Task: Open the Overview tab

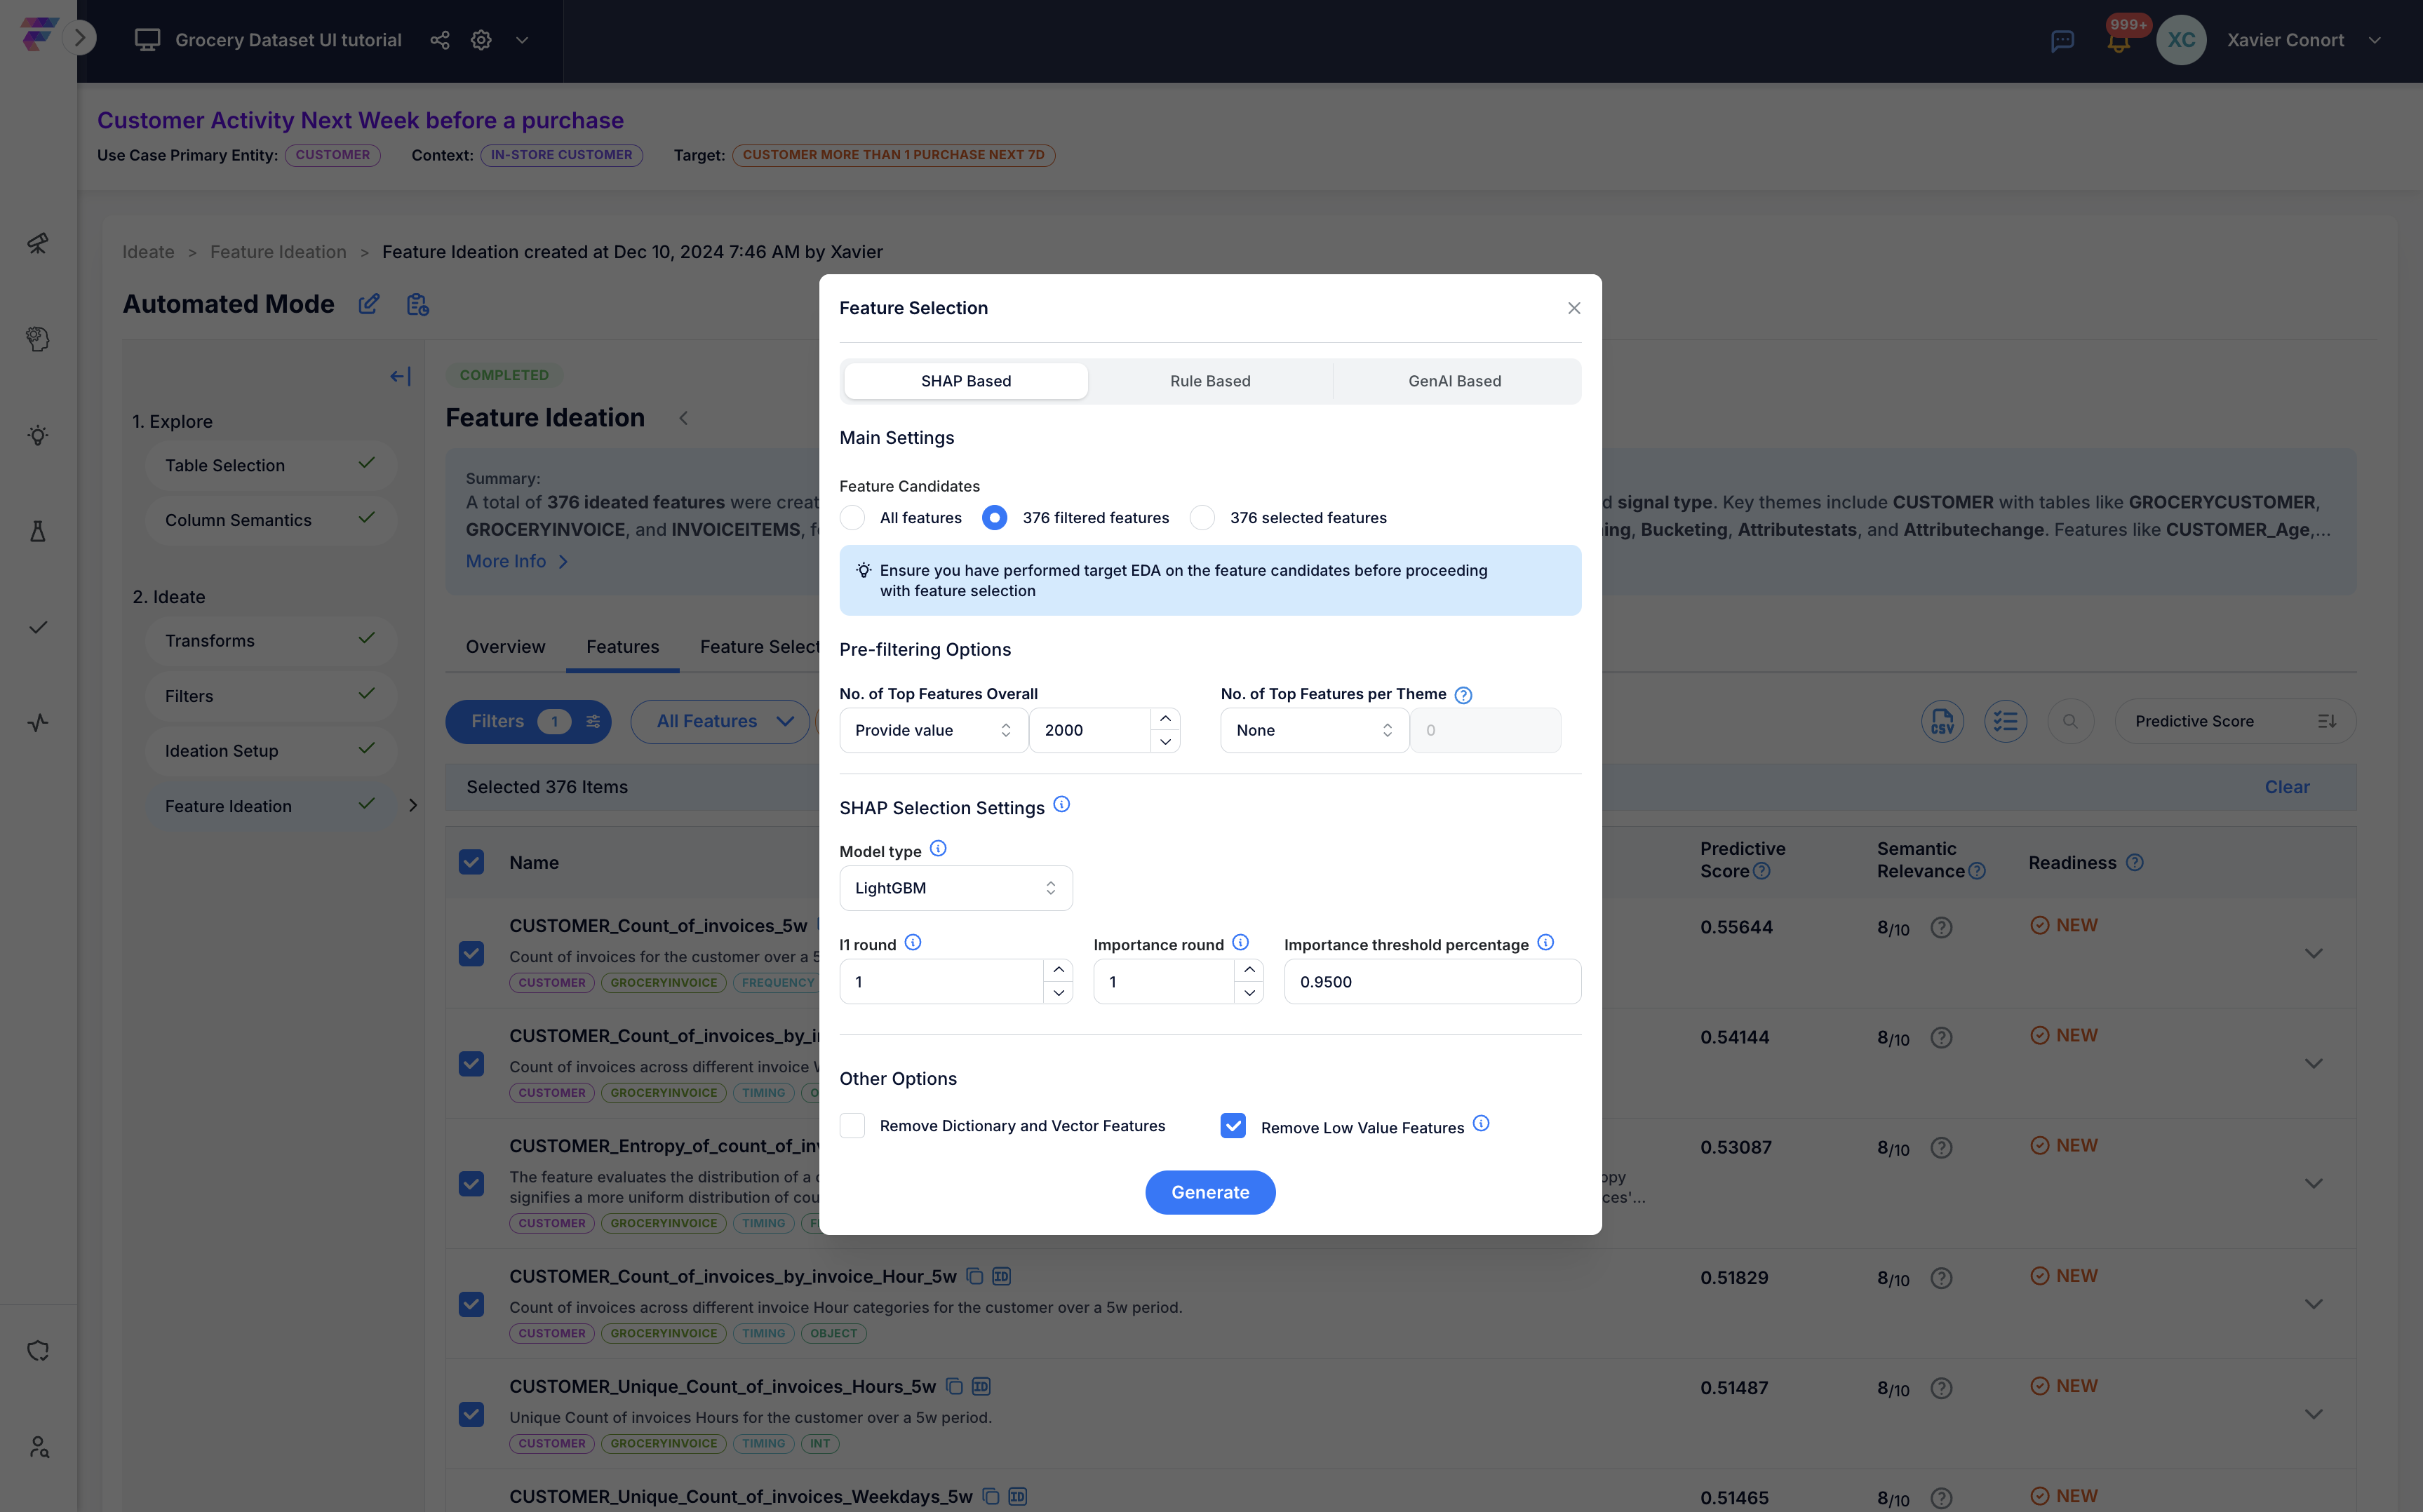Action: click(x=505, y=647)
